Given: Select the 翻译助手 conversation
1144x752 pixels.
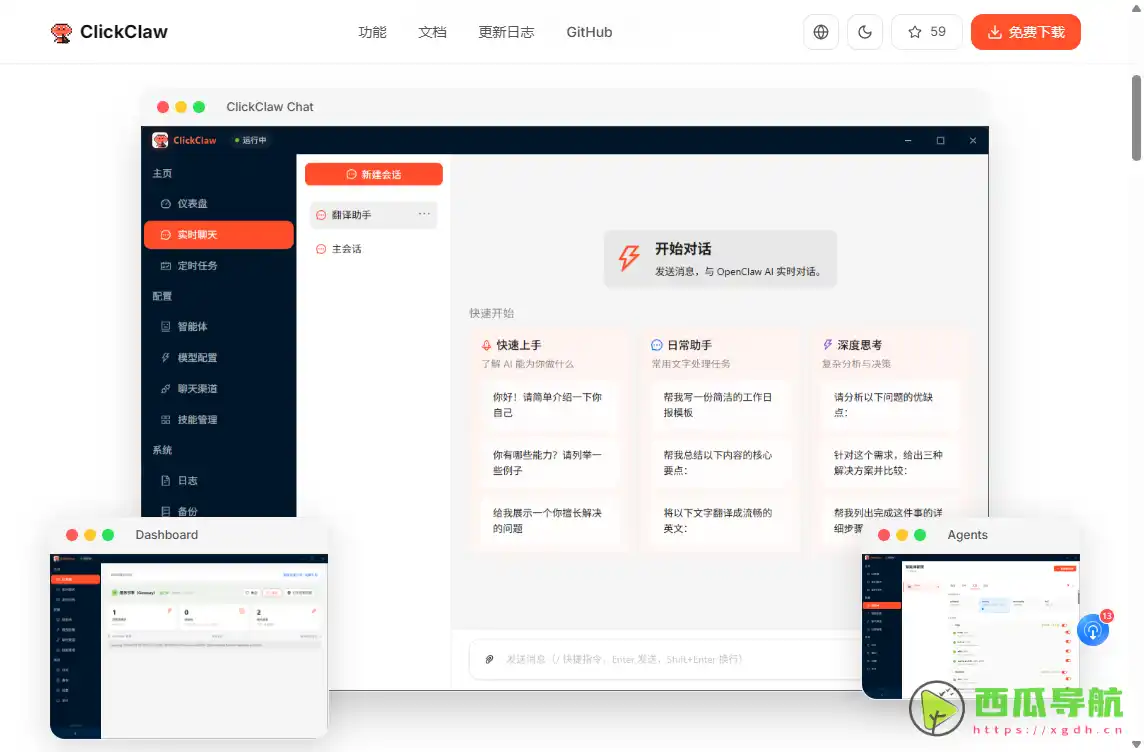Looking at the screenshot, I should pos(373,215).
